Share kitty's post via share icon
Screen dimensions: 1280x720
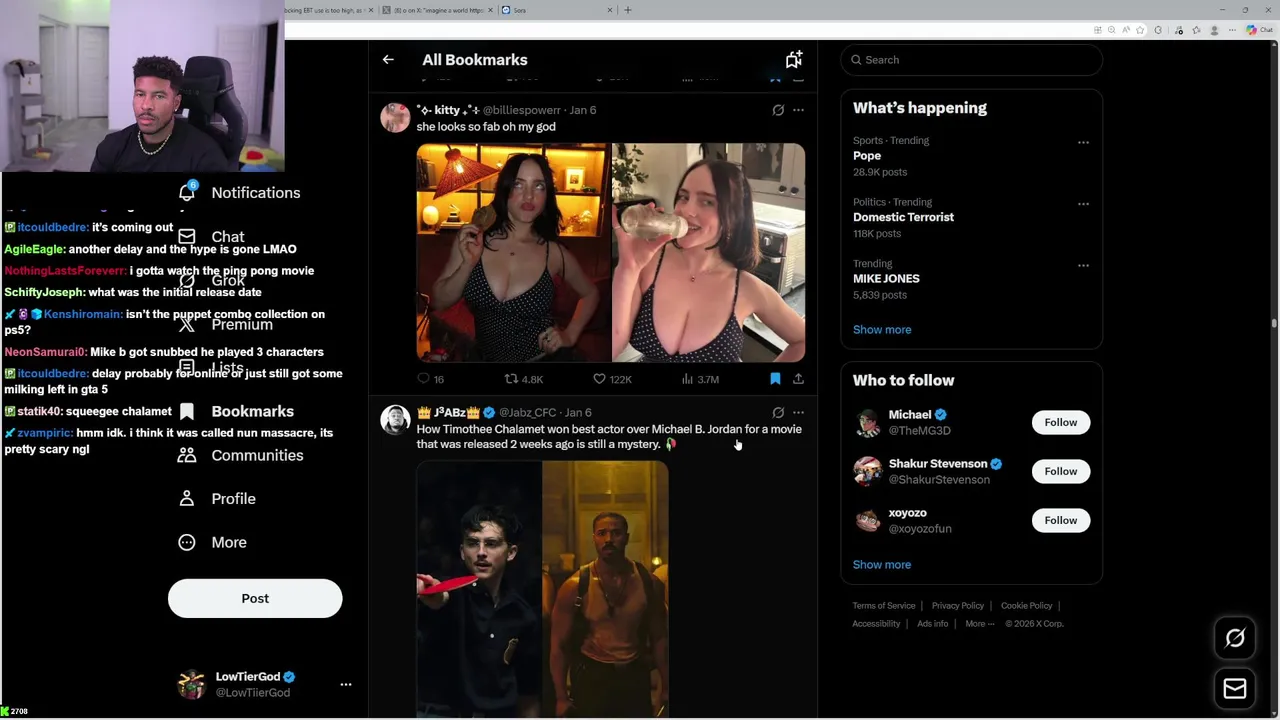[798, 379]
